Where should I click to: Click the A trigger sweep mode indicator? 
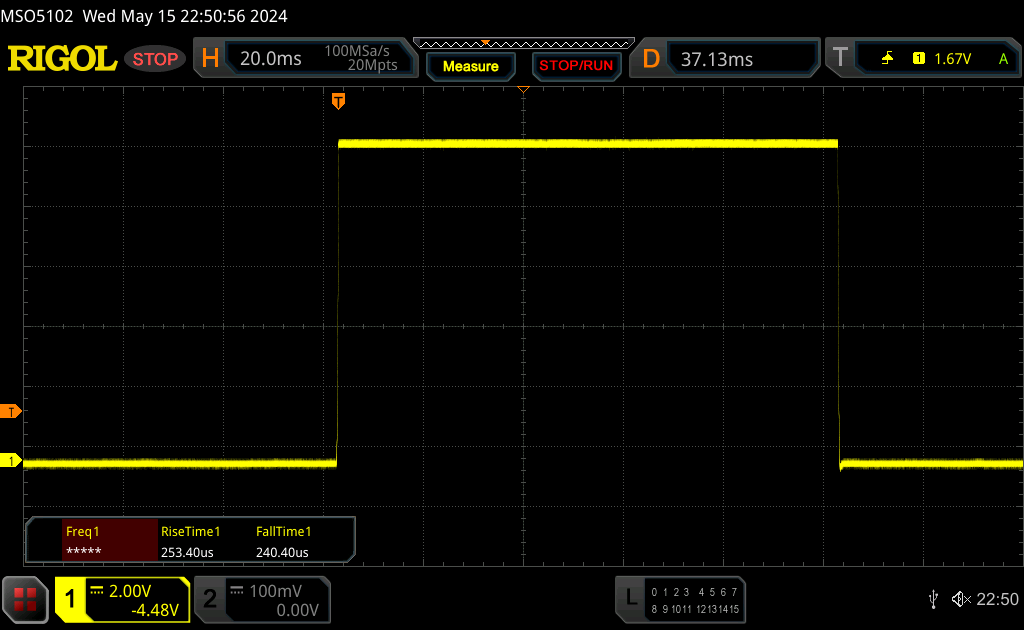(x=1004, y=59)
